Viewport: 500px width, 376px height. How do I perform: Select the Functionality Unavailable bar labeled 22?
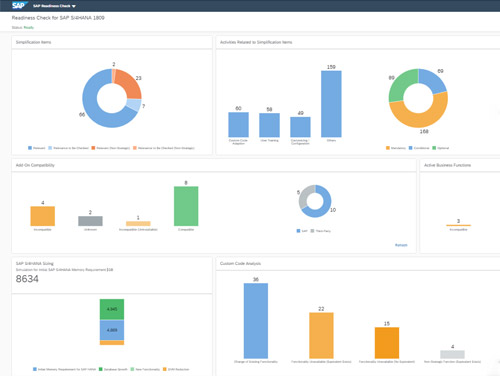[x=321, y=335]
